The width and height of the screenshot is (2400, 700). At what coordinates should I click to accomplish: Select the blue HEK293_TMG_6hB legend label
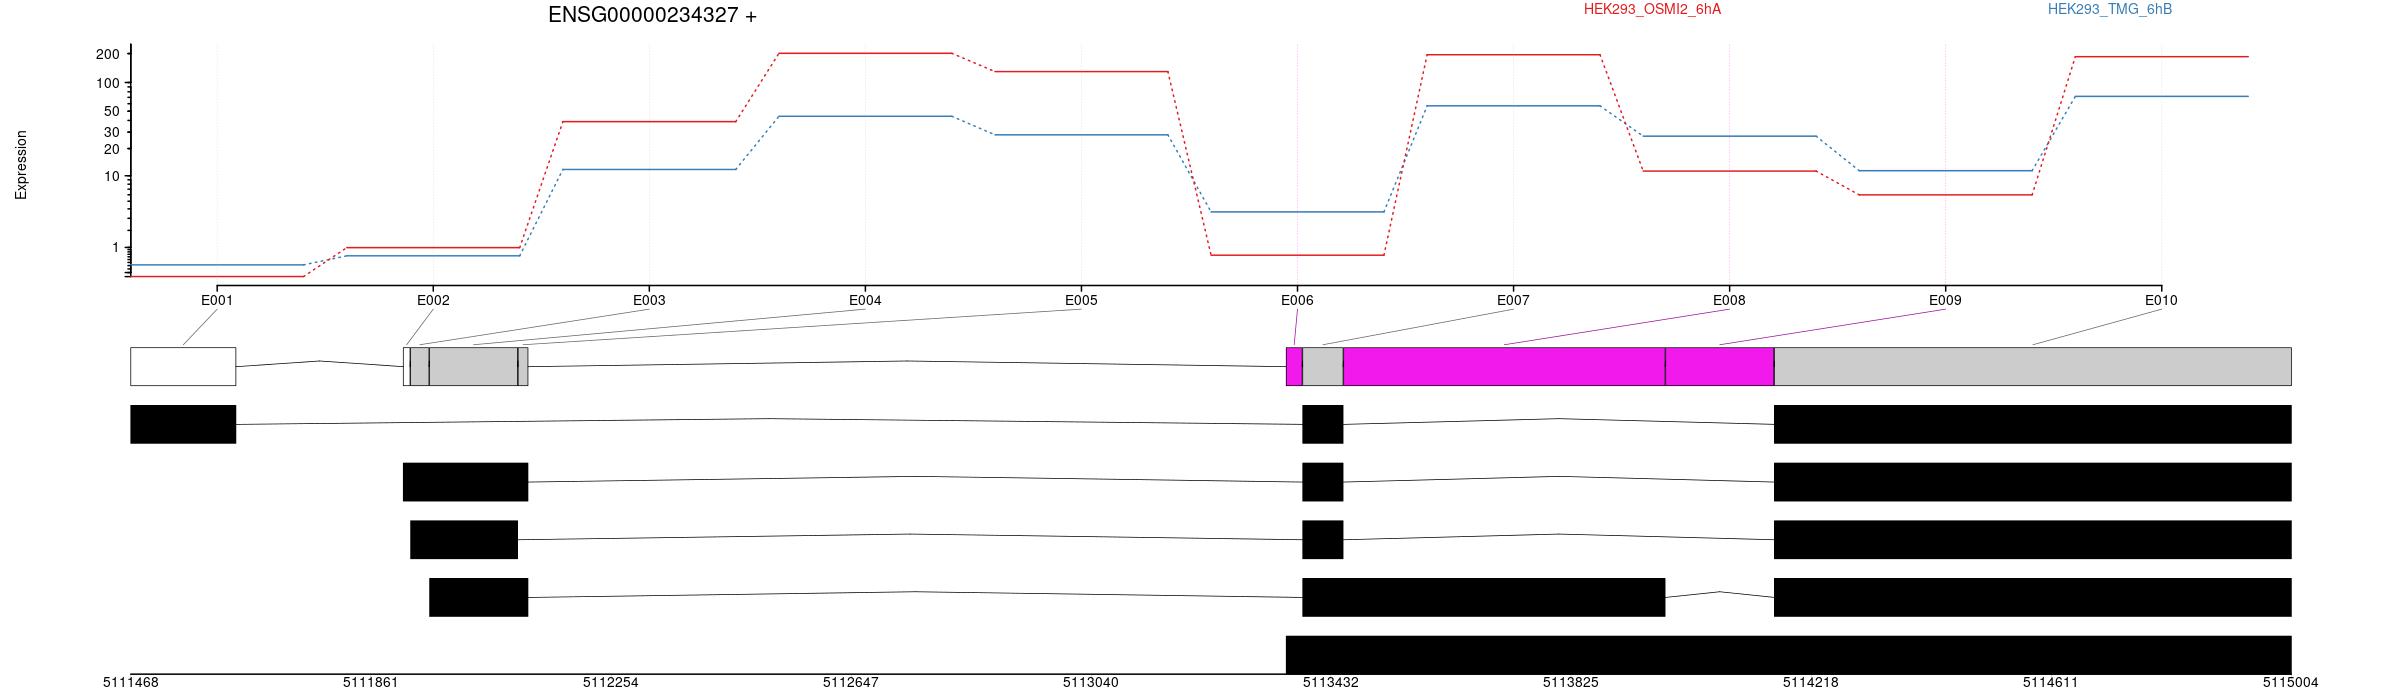(x=2110, y=9)
